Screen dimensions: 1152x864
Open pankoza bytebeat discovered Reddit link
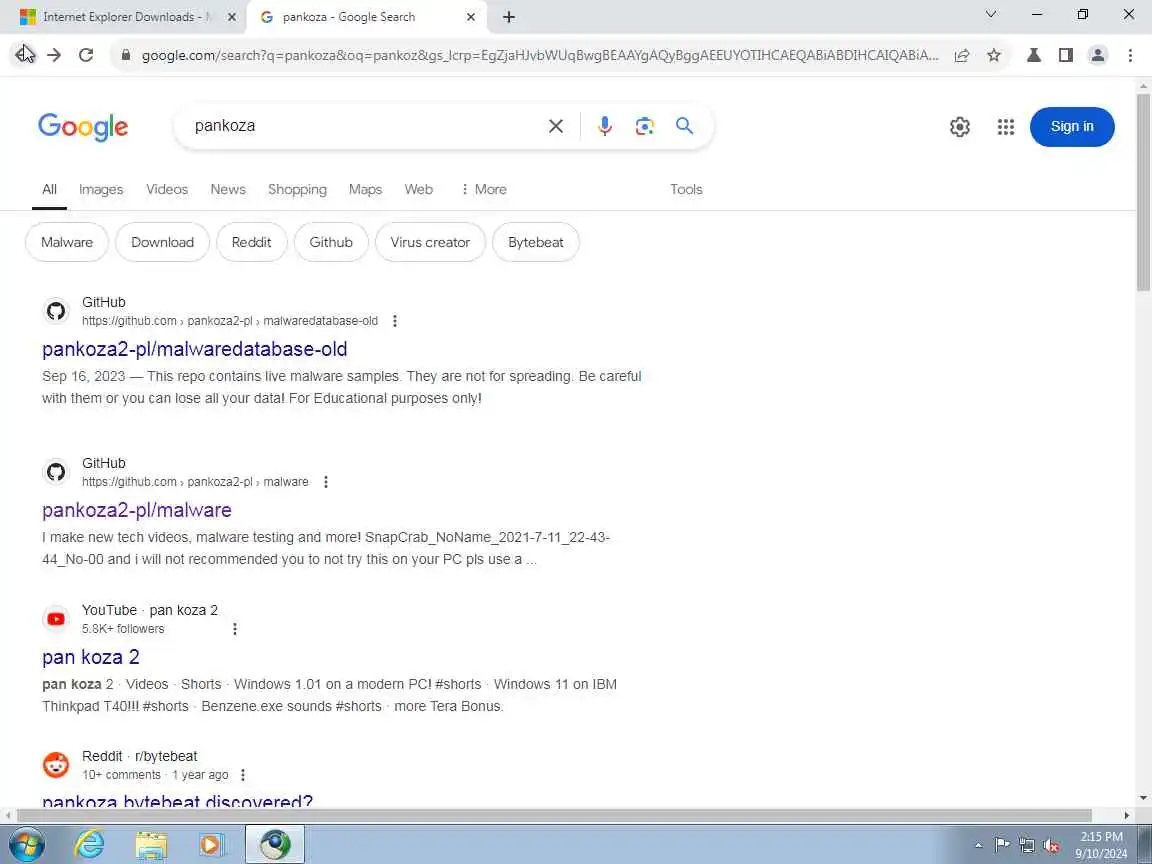[x=177, y=801]
